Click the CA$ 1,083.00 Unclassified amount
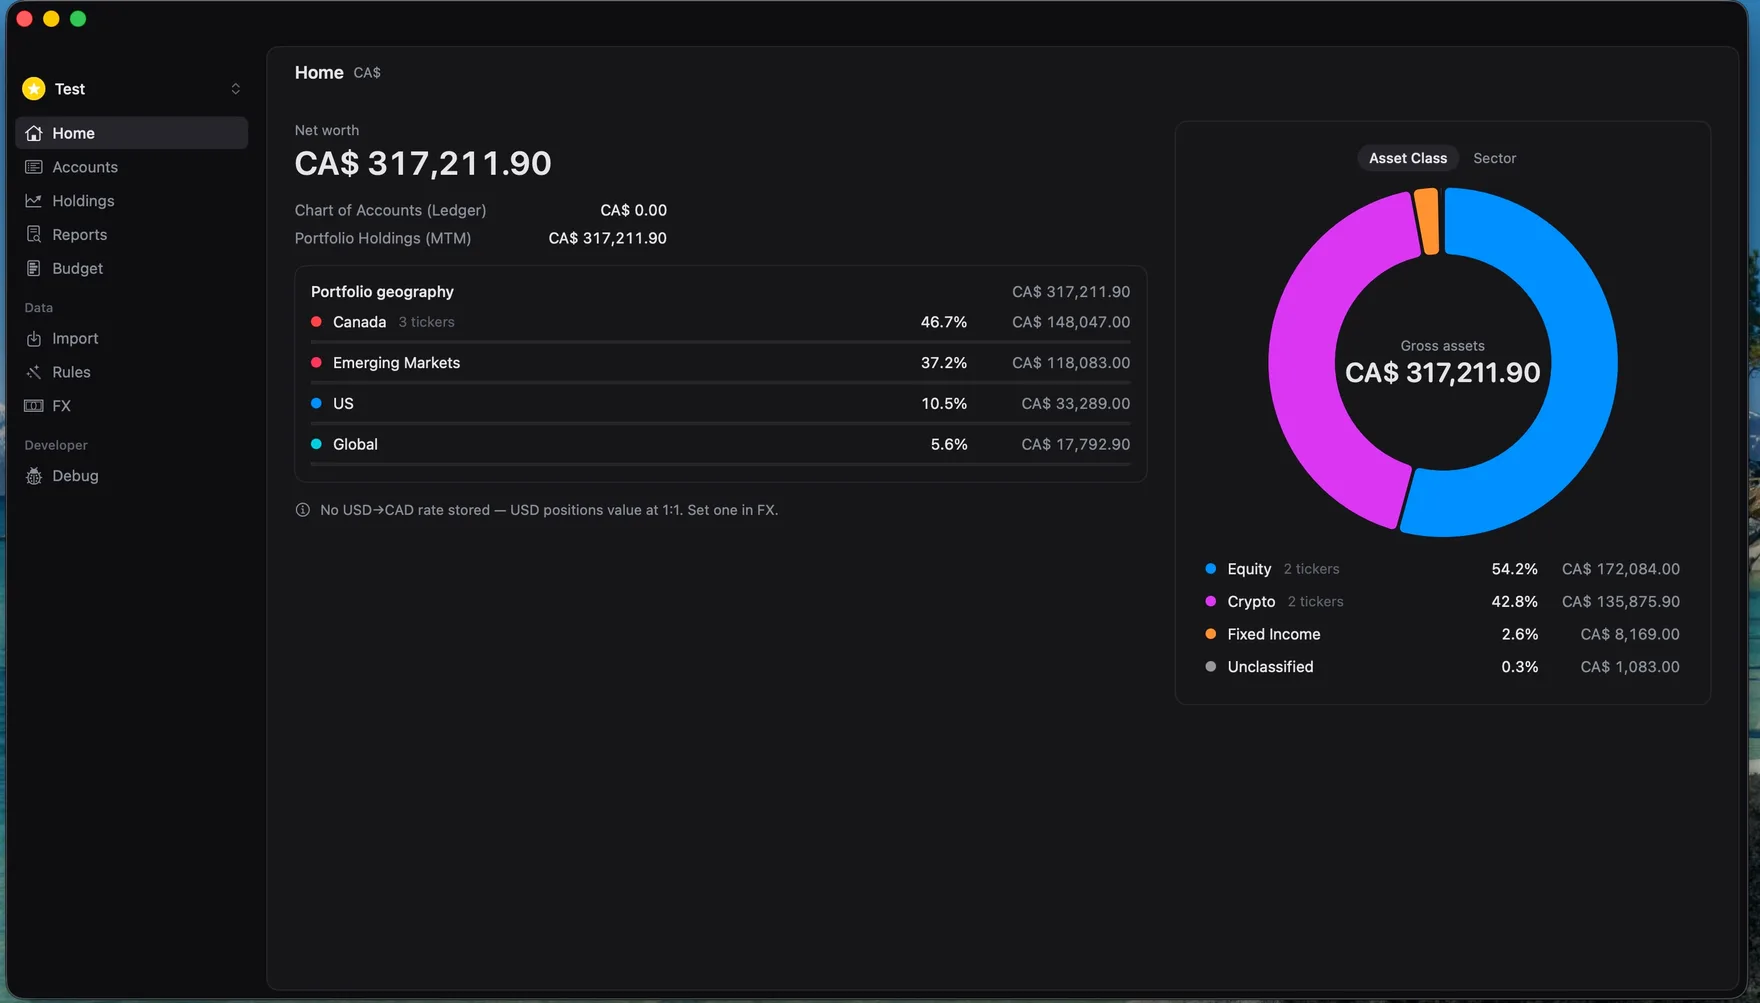The width and height of the screenshot is (1760, 1003). (x=1630, y=667)
